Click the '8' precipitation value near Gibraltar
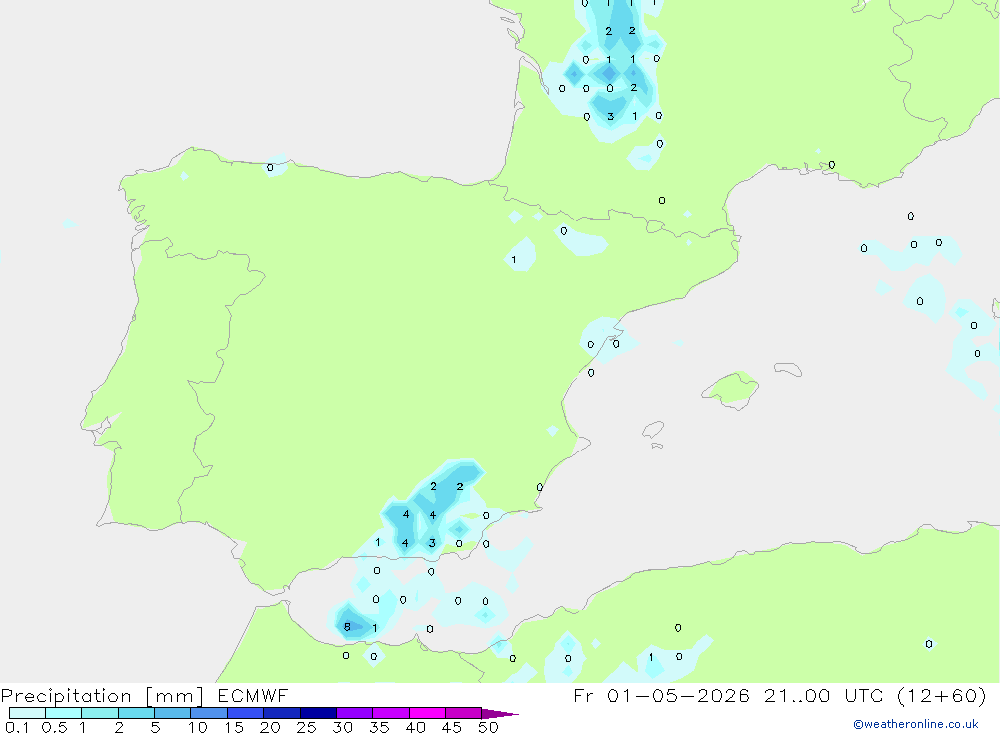 click(347, 627)
